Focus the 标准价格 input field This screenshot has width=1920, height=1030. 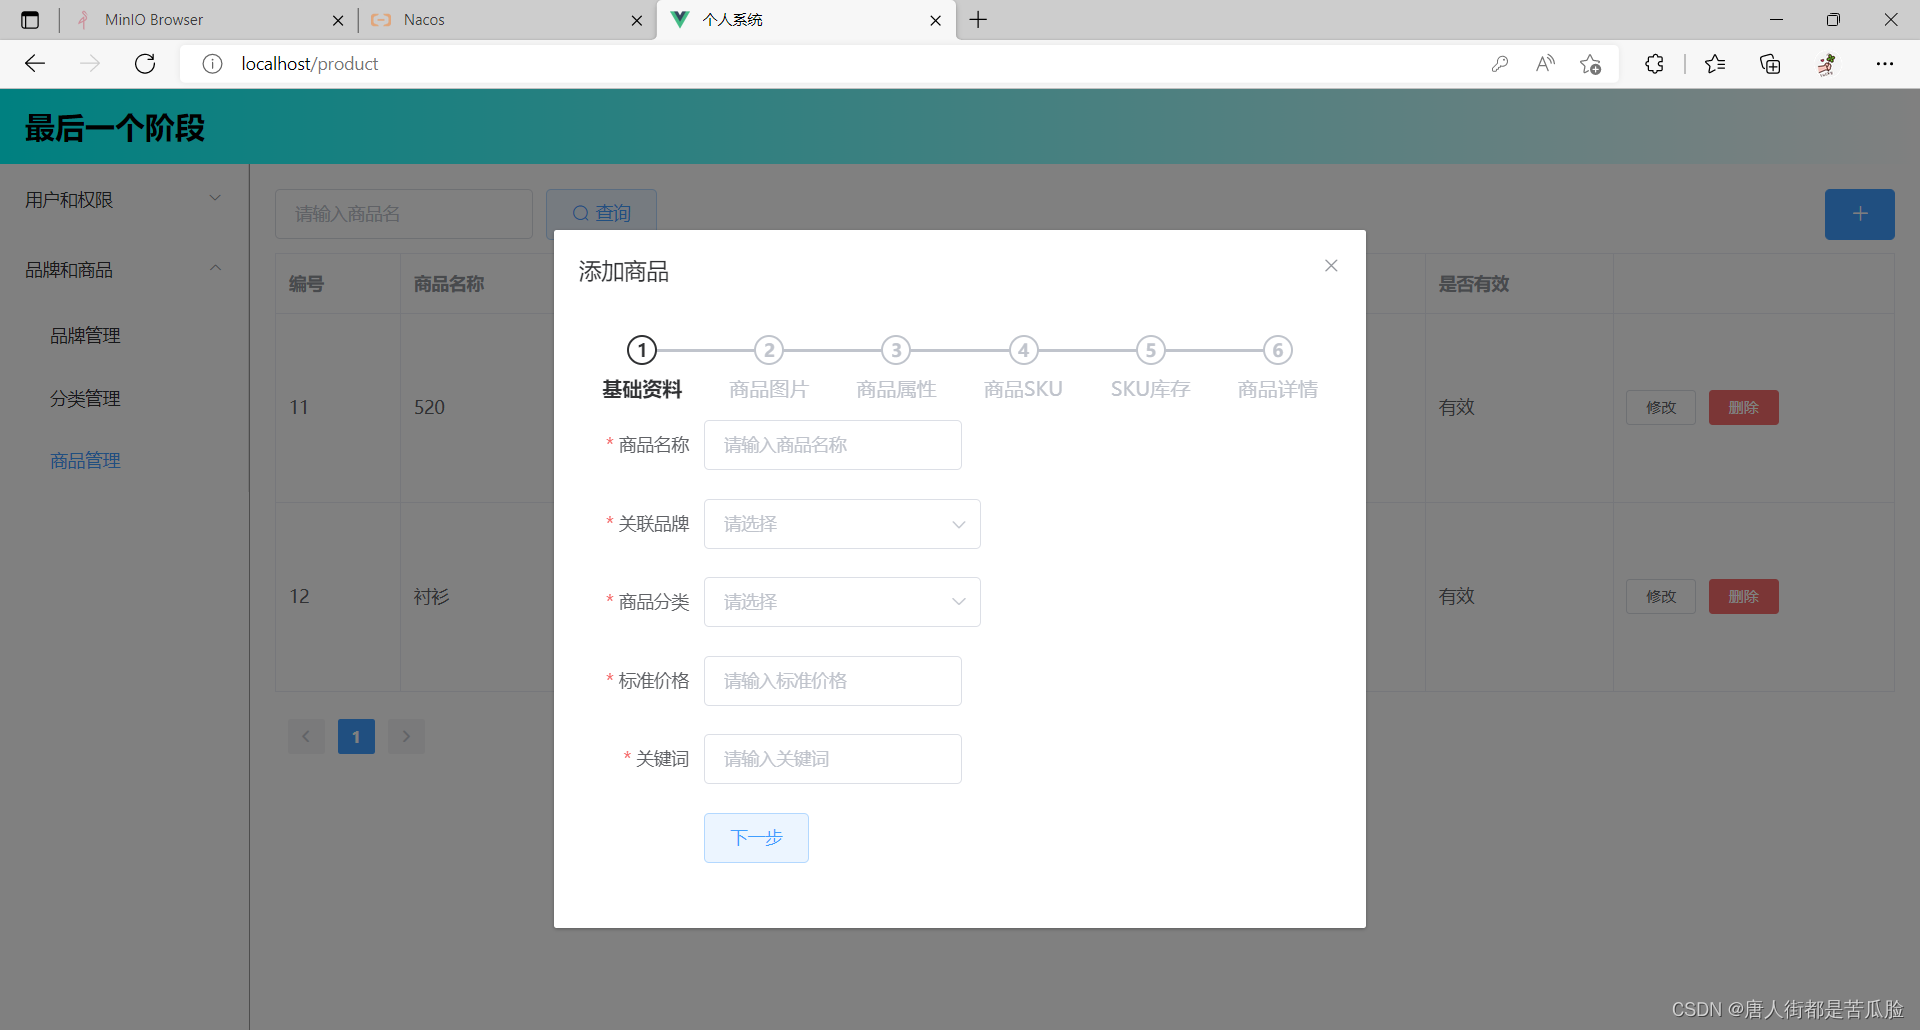pyautogui.click(x=833, y=681)
